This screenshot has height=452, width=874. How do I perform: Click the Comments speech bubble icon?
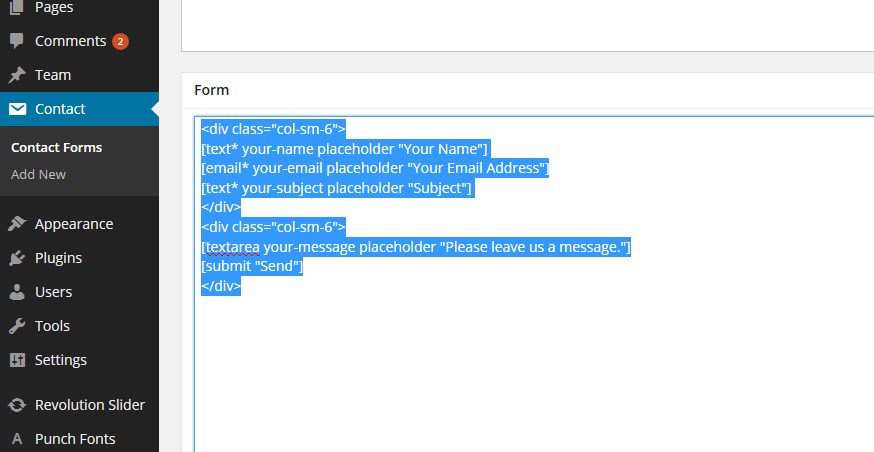(x=17, y=41)
